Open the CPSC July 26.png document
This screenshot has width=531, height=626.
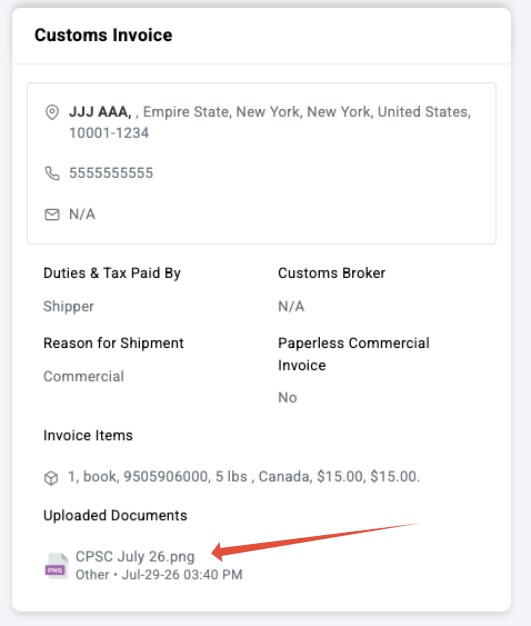click(x=135, y=557)
